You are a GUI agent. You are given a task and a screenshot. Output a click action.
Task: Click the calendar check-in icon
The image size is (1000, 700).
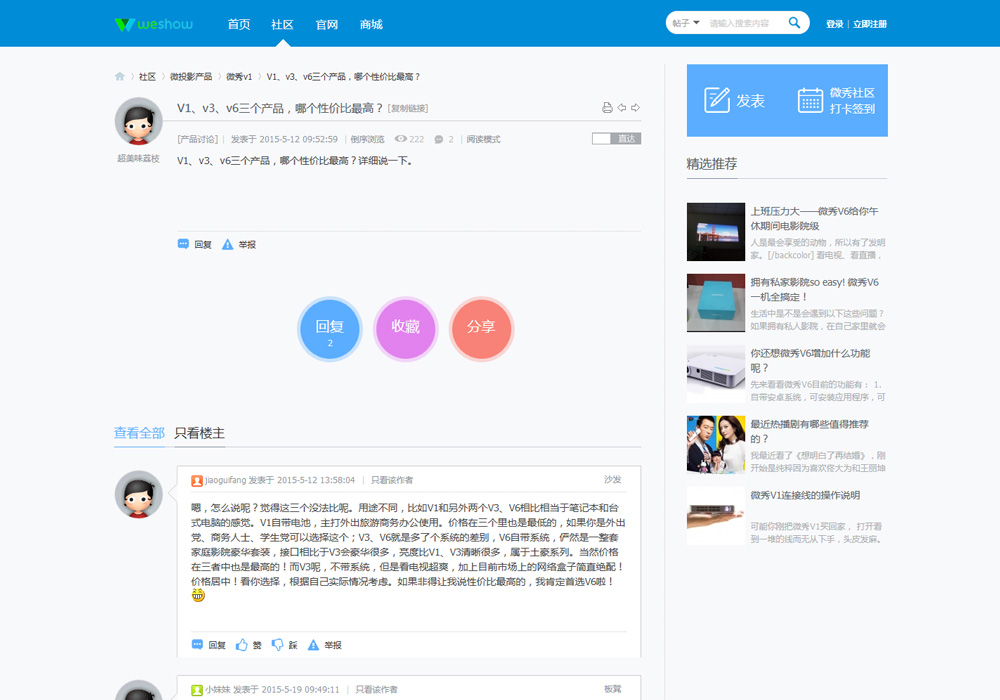click(x=811, y=100)
